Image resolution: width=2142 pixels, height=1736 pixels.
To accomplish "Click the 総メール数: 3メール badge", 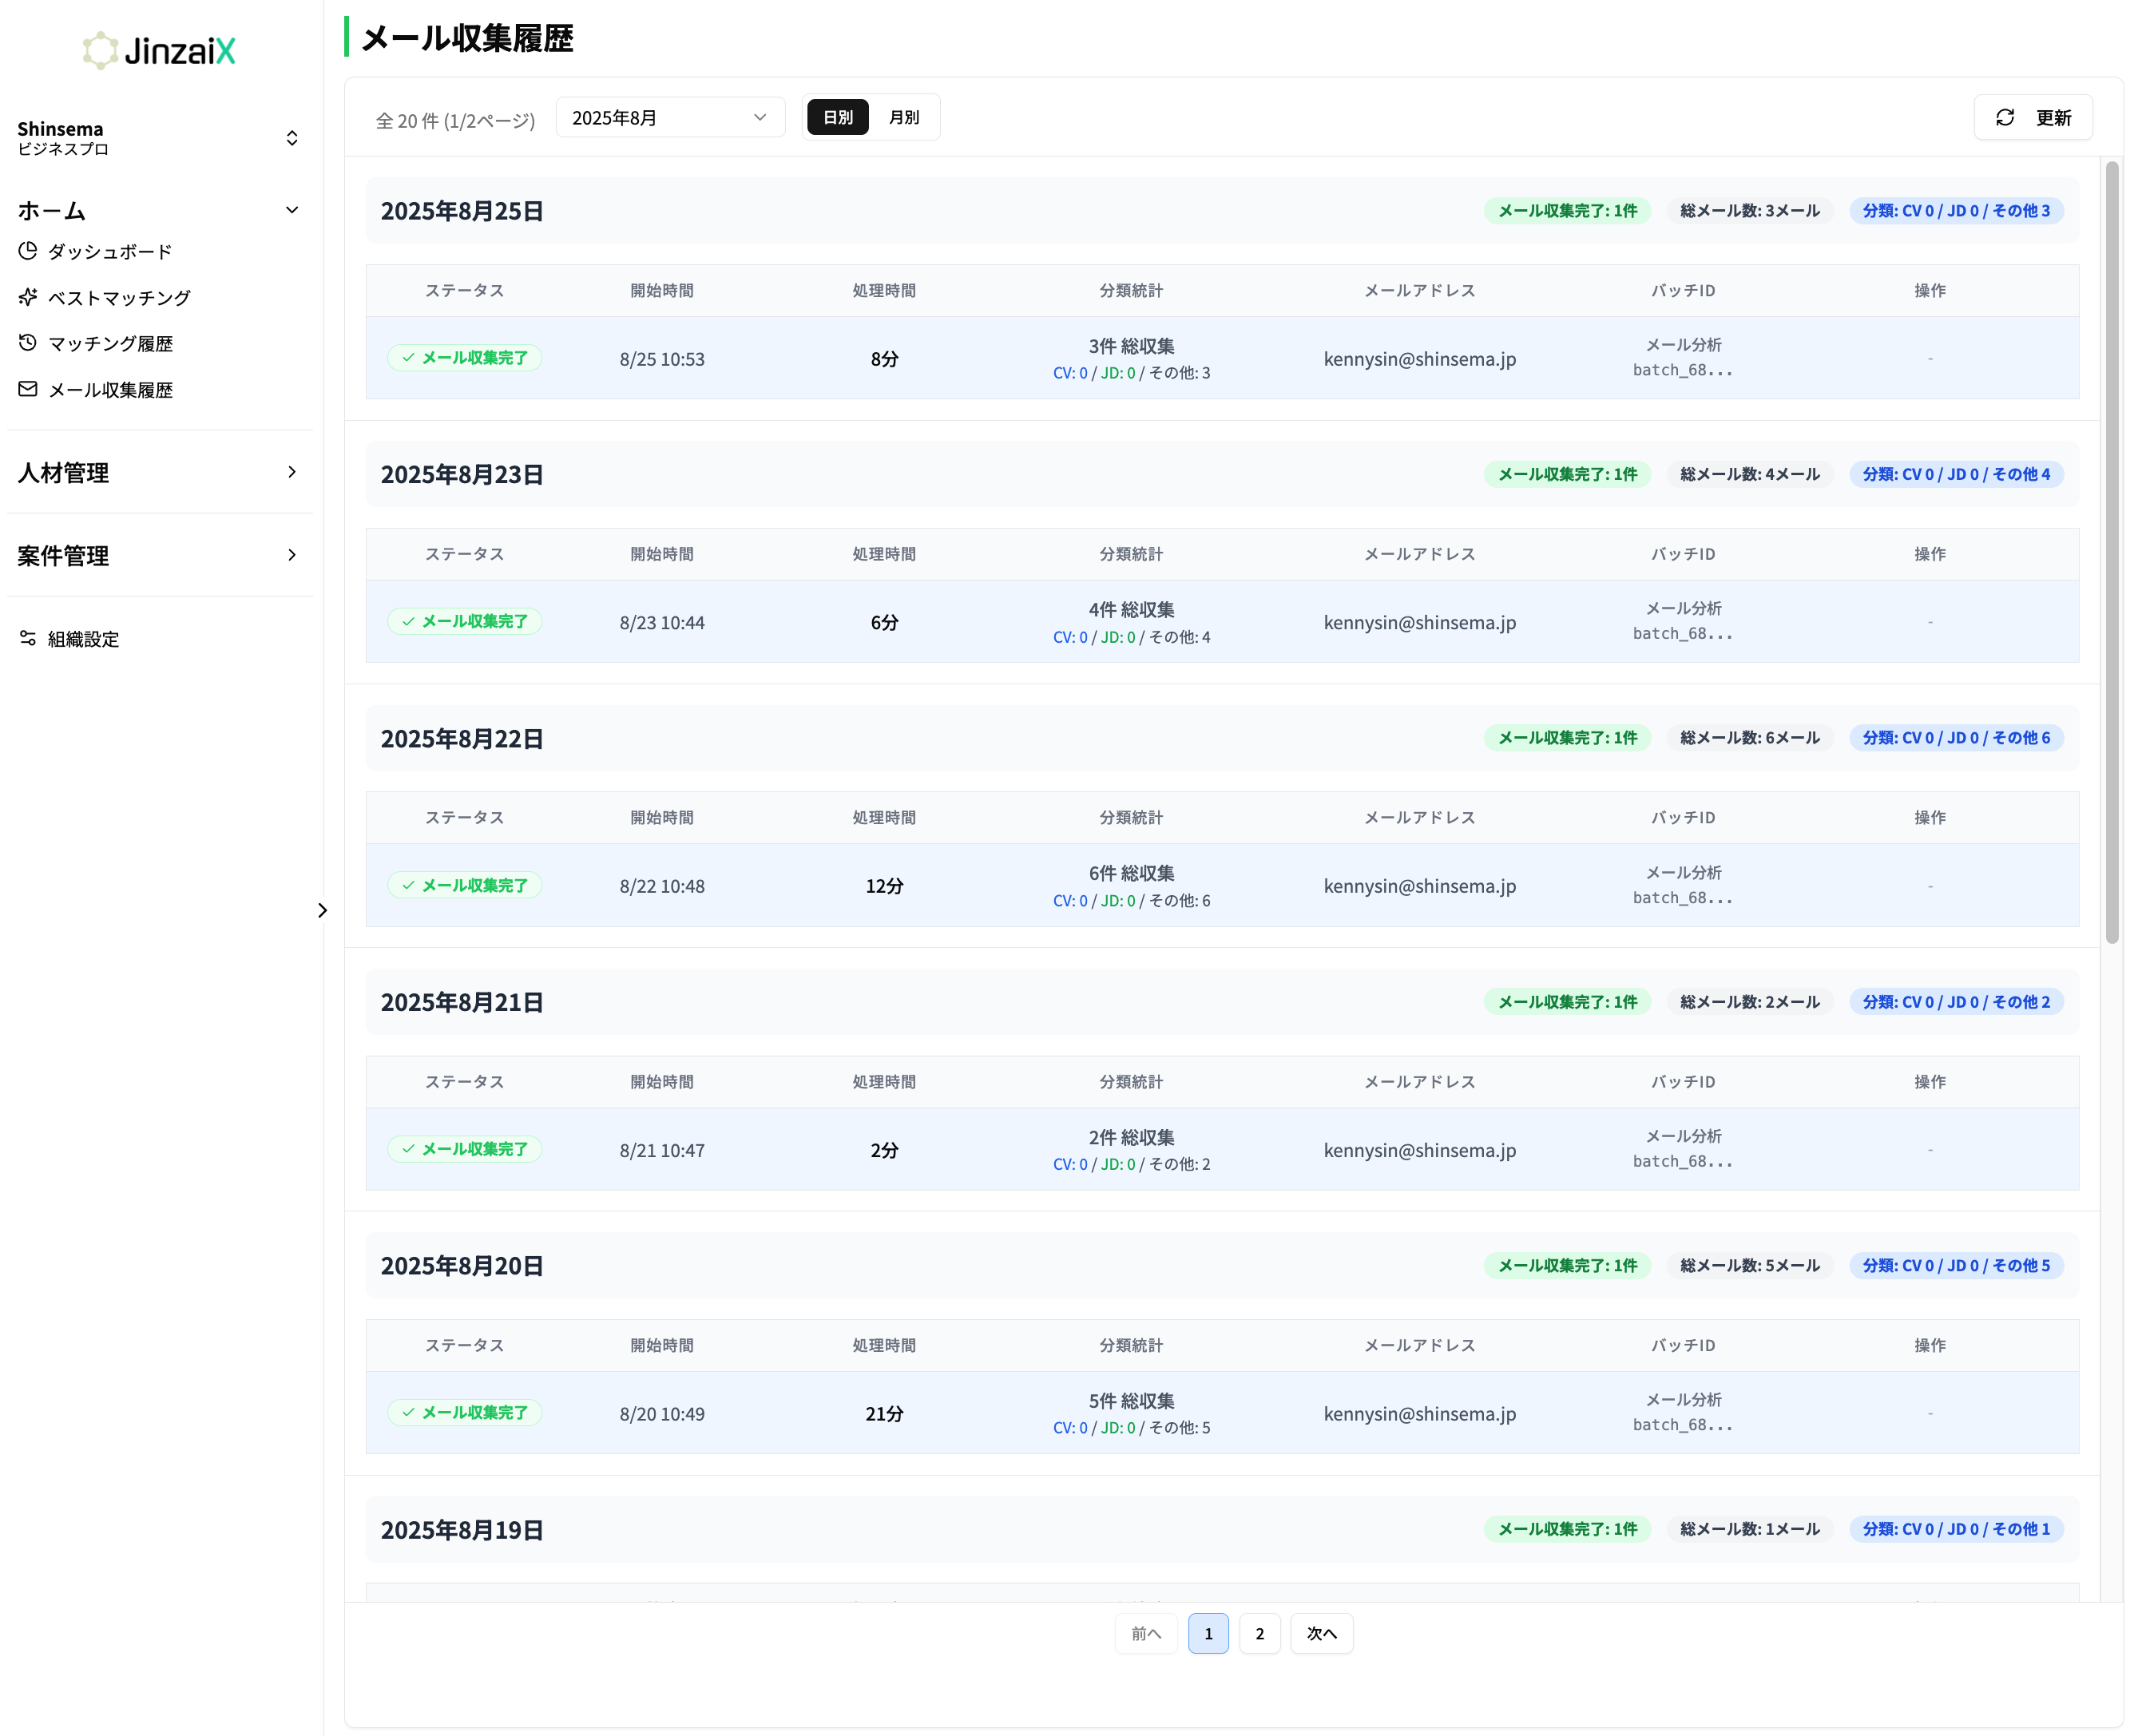I will pos(1749,211).
